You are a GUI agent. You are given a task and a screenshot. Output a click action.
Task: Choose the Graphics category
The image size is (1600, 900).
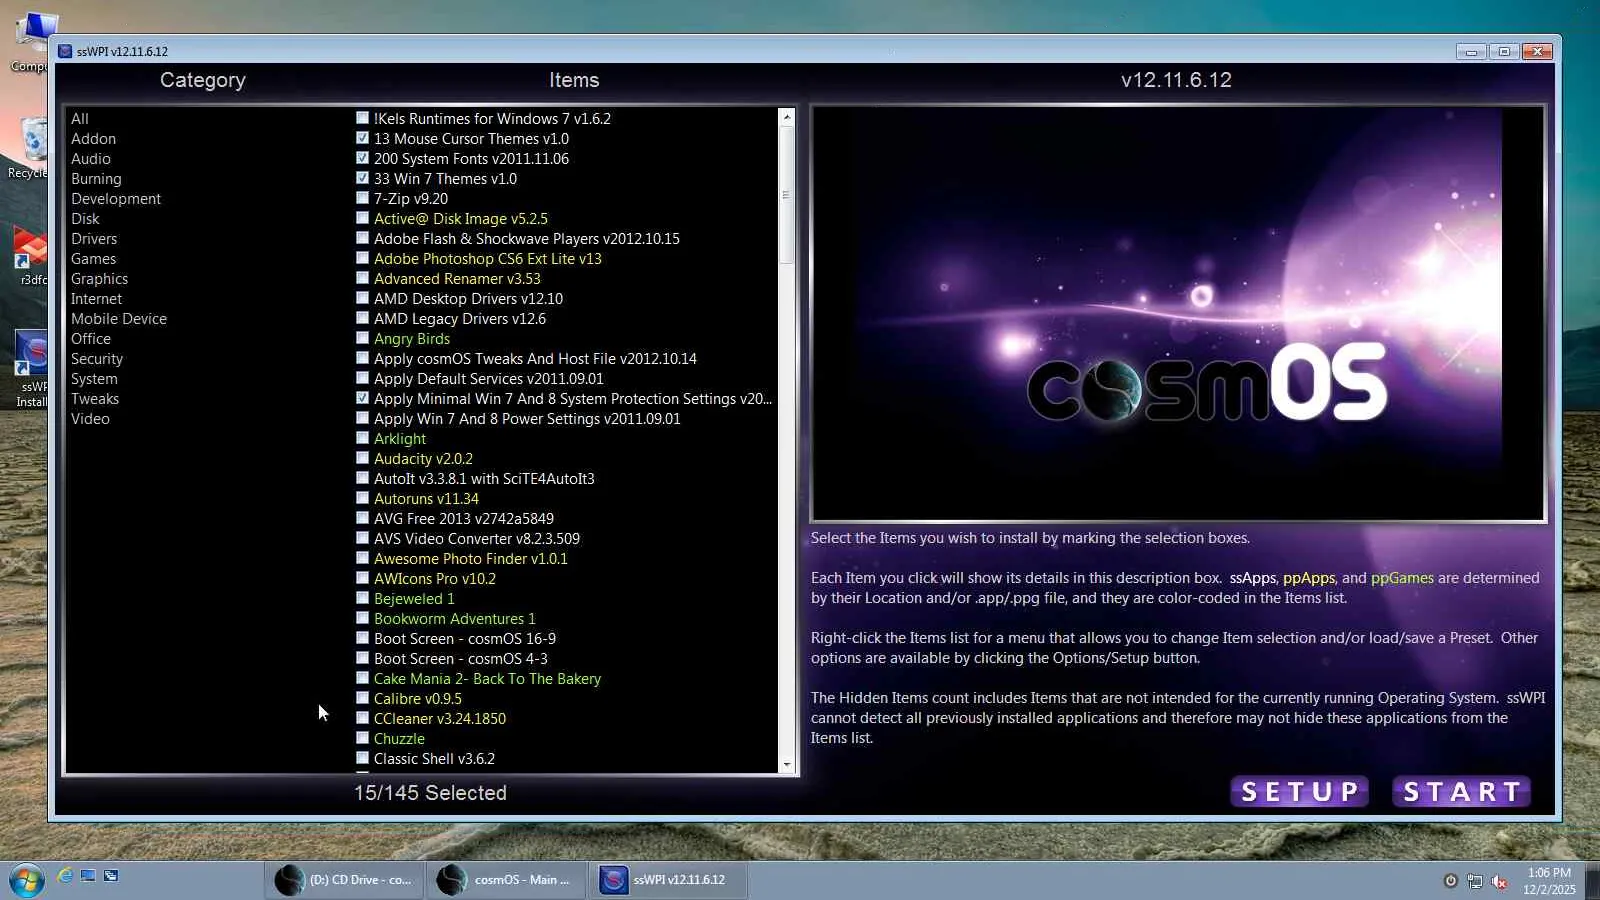[99, 278]
